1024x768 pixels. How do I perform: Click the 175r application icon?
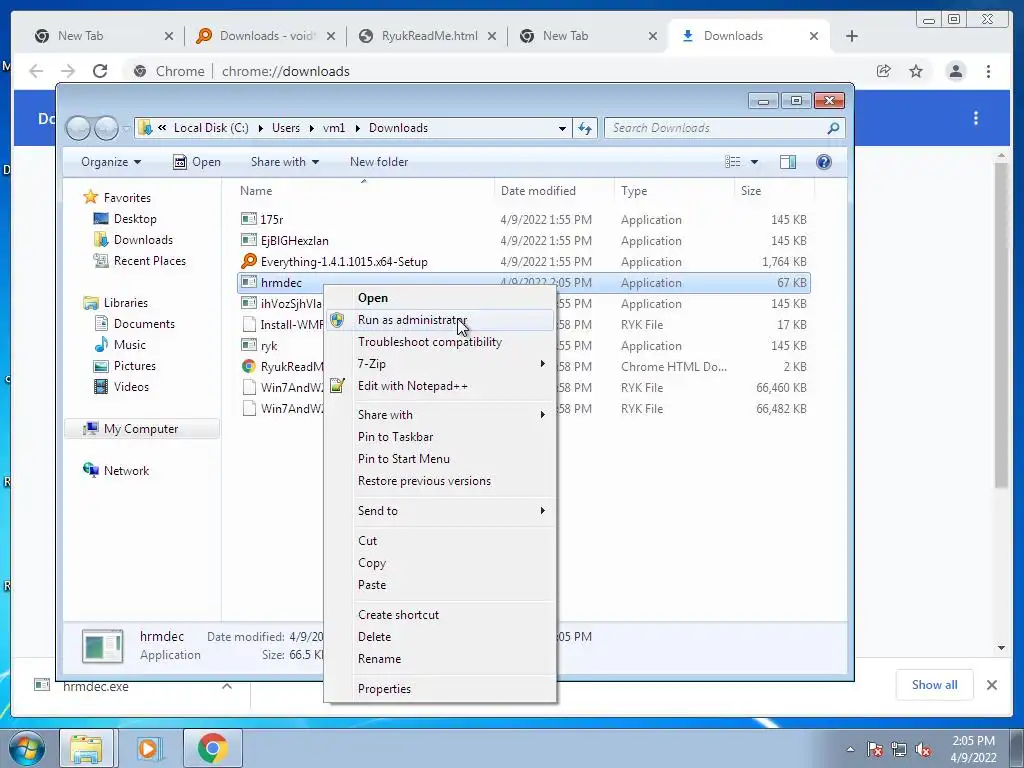coord(249,219)
